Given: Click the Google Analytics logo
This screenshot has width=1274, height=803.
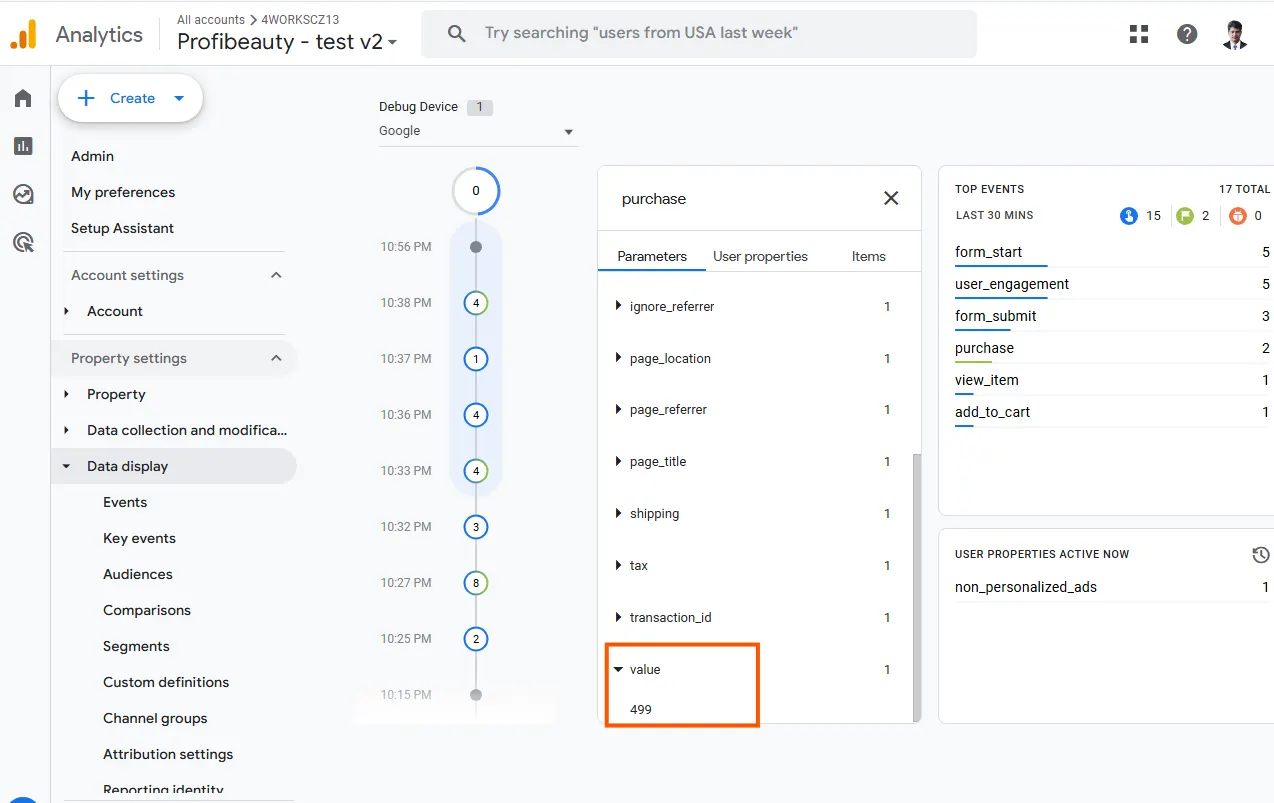Looking at the screenshot, I should click(x=23, y=34).
